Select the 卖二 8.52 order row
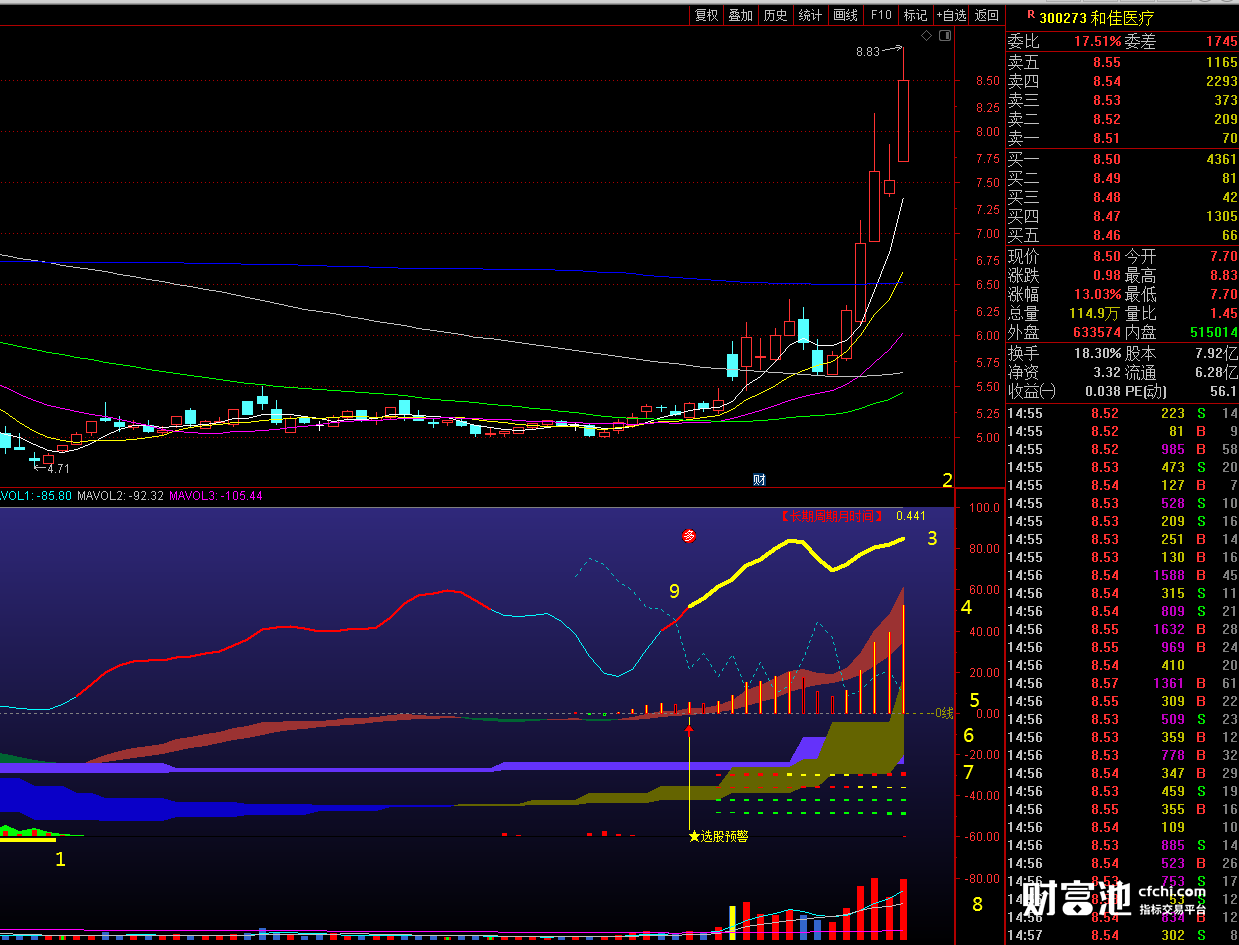1239x945 pixels. (x=1122, y=119)
